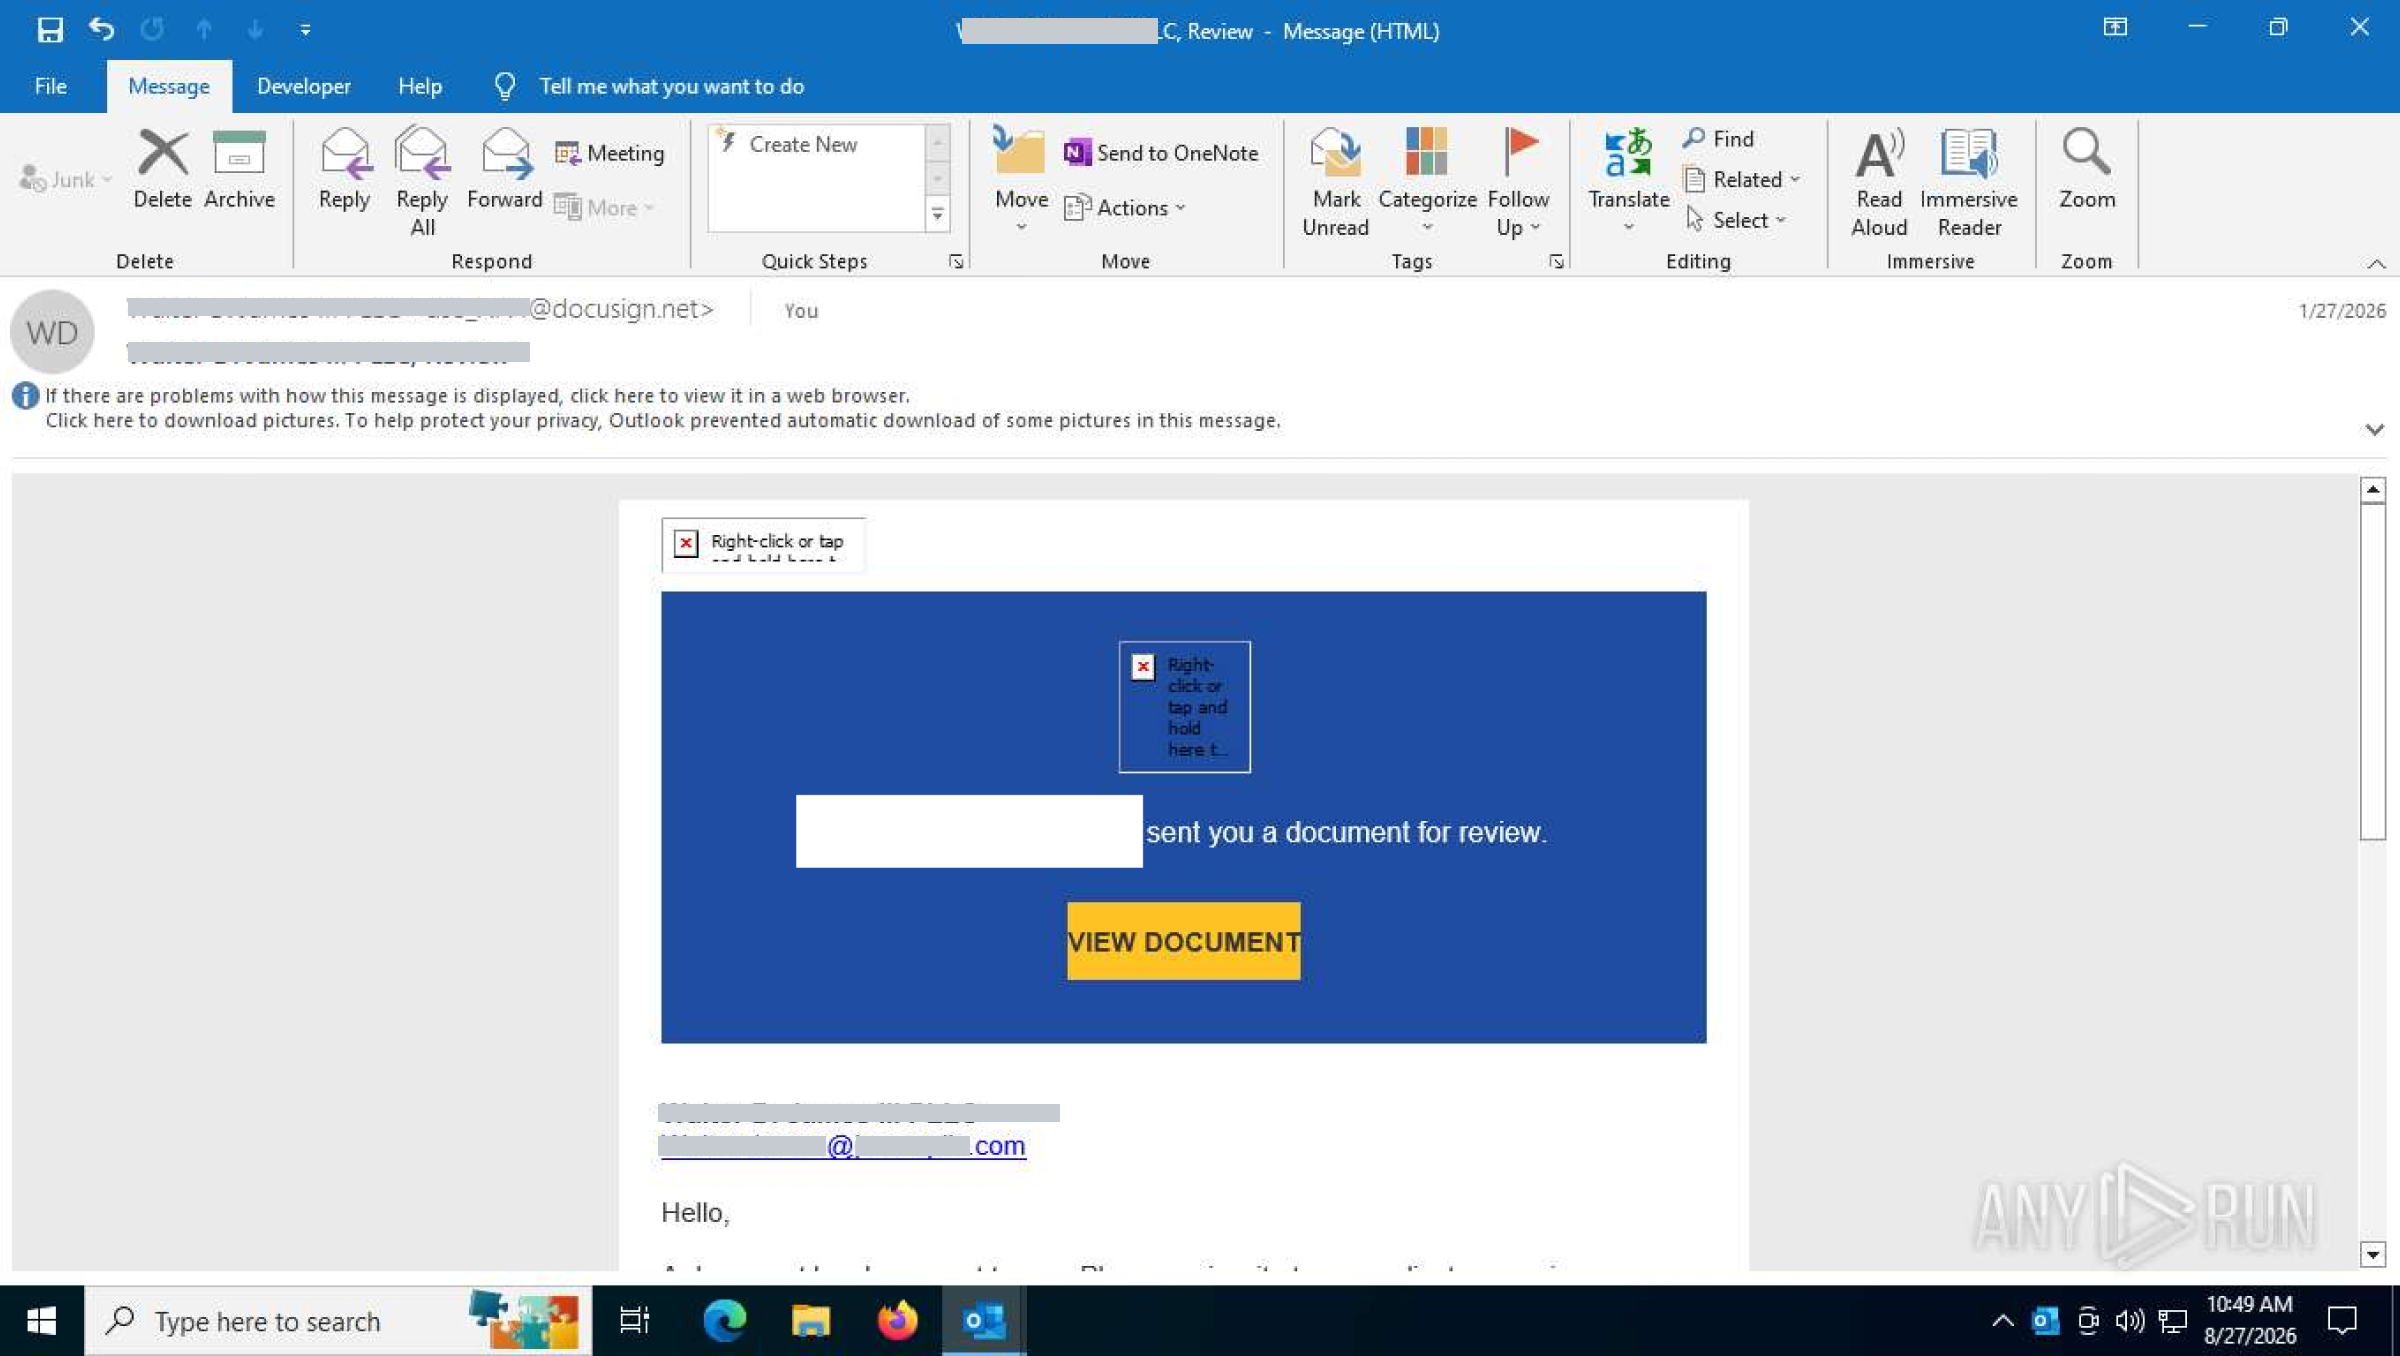Expand Quick Steps gallery list
Screen dimensions: 2400x1356
937,214
